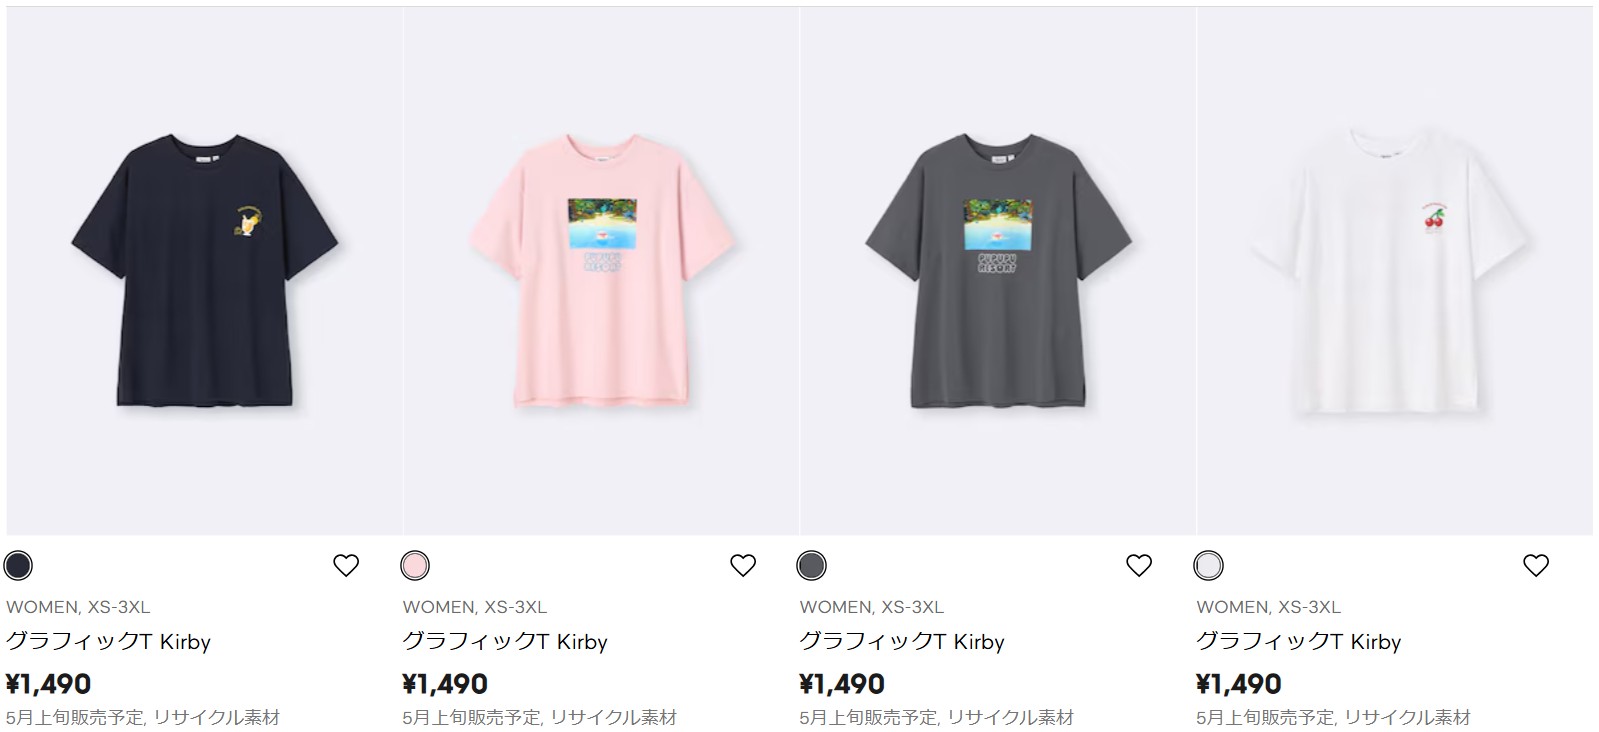
Task: Tap heart icon under white Kirby T-shirt
Action: tap(1536, 566)
